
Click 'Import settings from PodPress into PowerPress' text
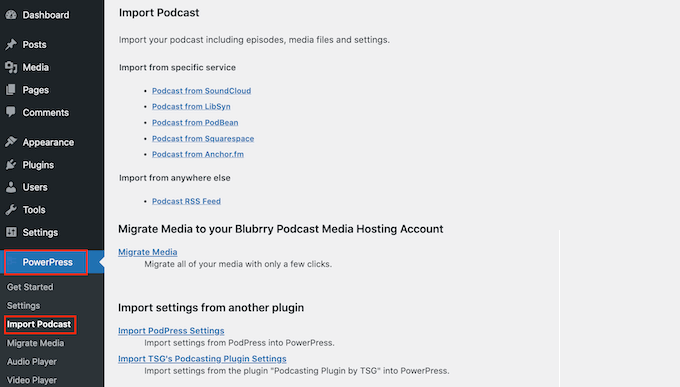[239, 343]
